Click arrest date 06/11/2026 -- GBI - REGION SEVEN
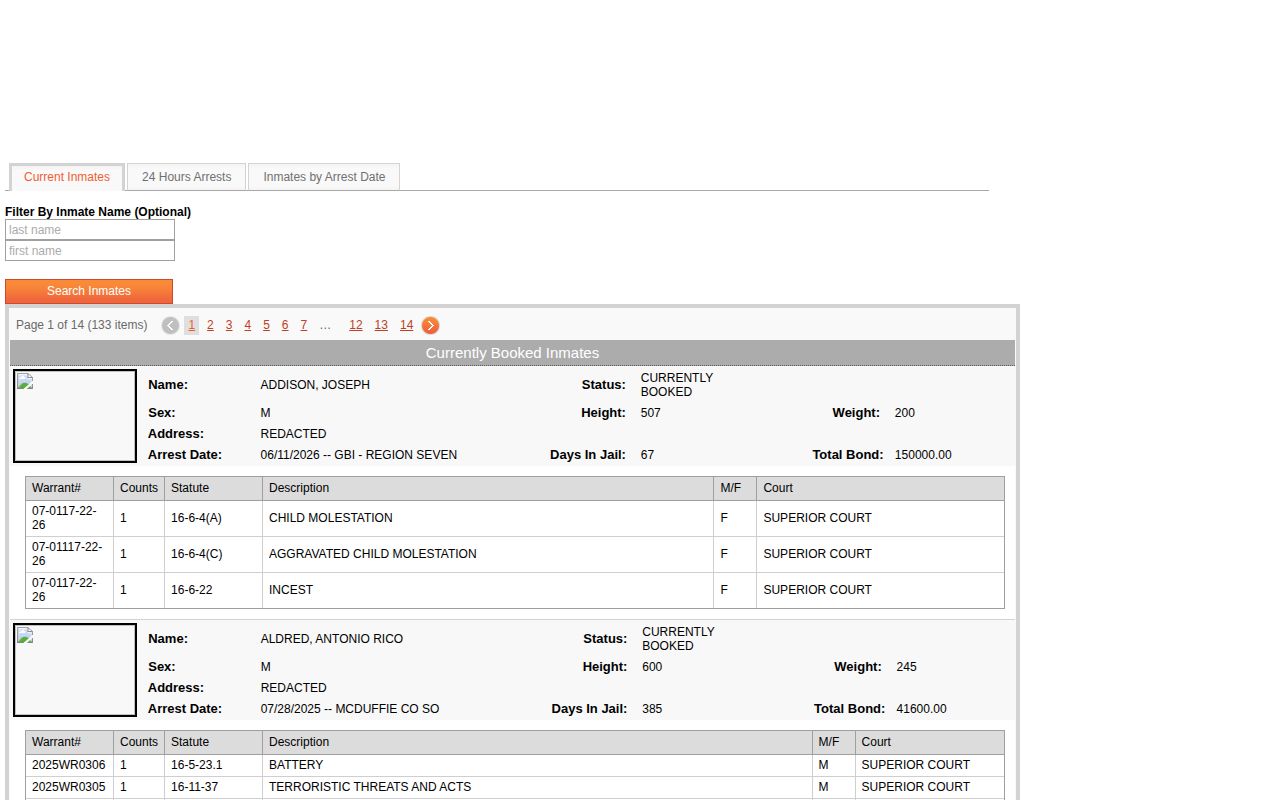 (359, 455)
